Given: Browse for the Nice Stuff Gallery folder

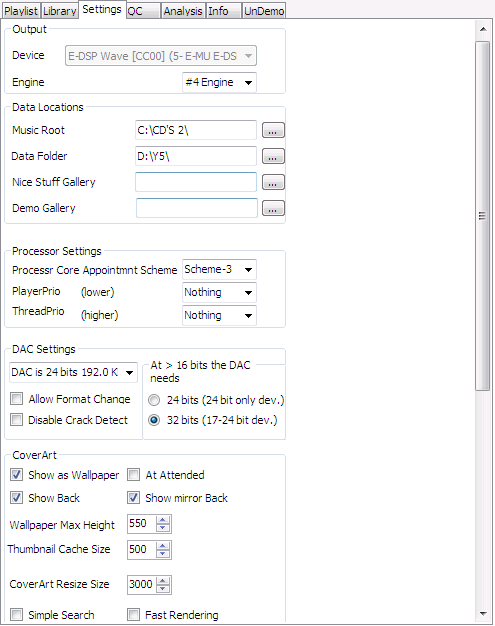Looking at the screenshot, I should (273, 182).
